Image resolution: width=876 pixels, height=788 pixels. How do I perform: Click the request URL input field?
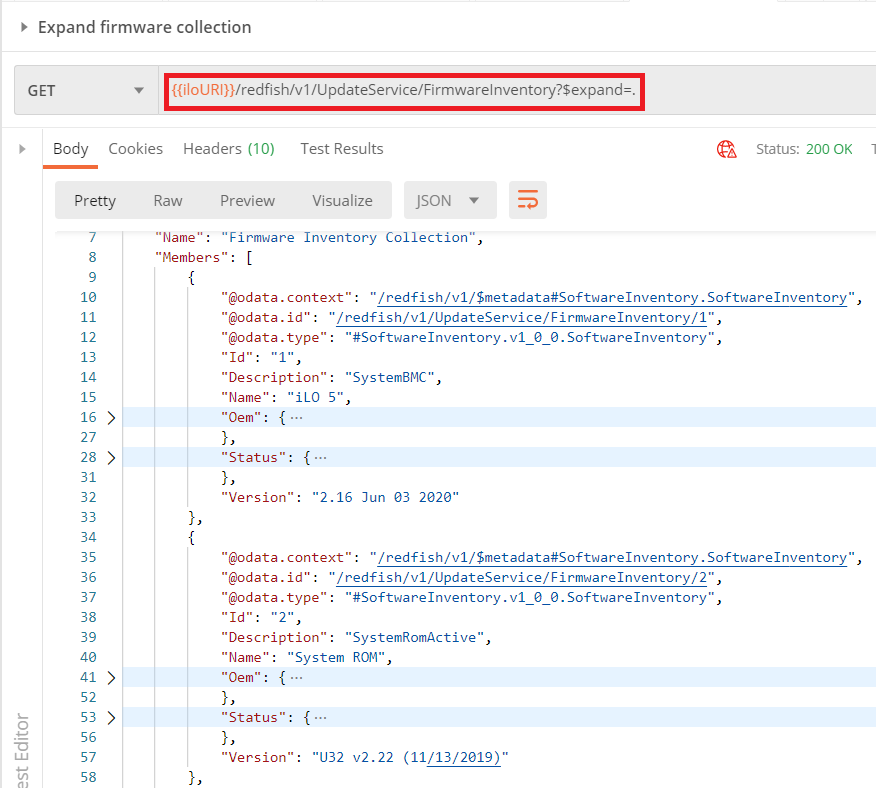[x=500, y=91]
